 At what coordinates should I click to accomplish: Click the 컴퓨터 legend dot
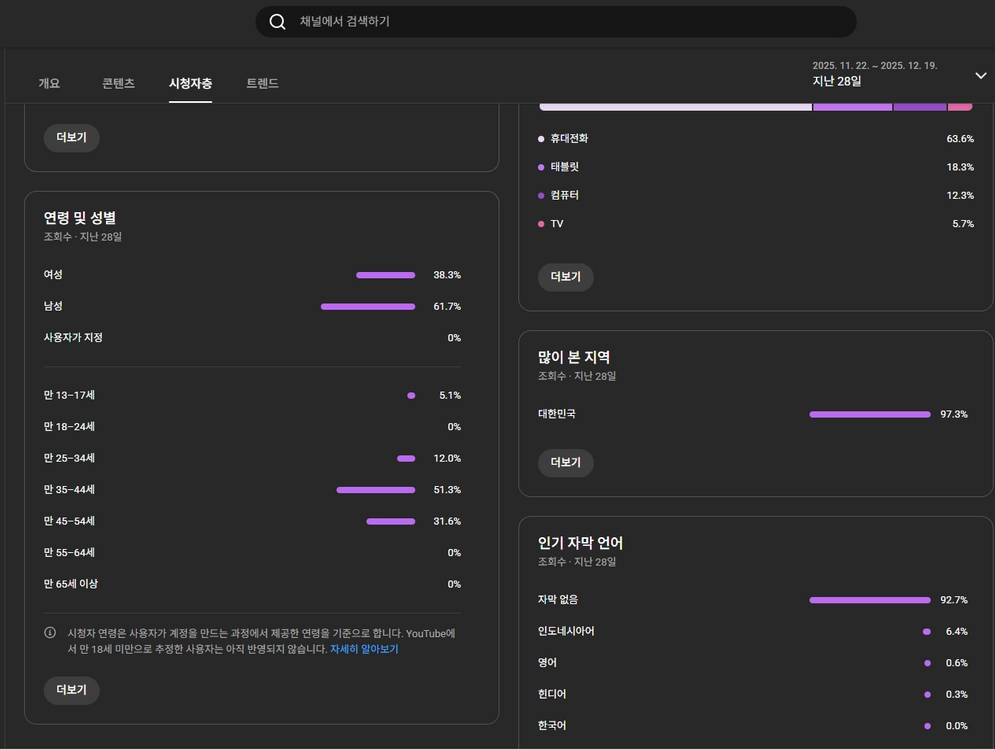(541, 195)
